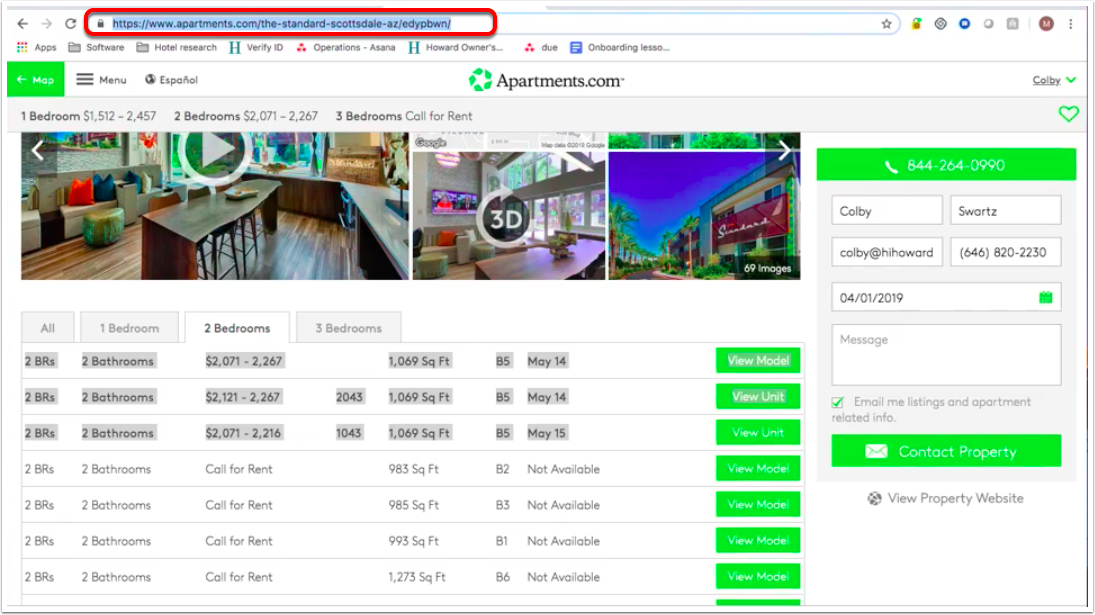The height and width of the screenshot is (615, 1095).
Task: Click the first yellow-green extension icon
Action: [916, 24]
